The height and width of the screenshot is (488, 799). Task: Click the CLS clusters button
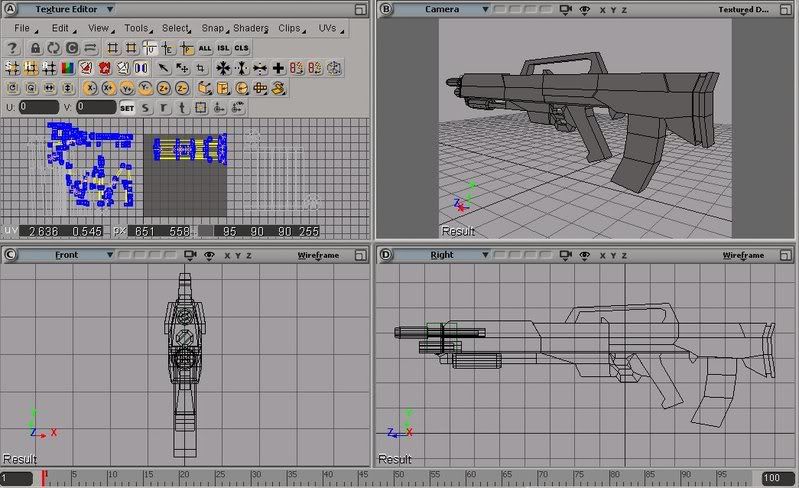click(x=242, y=48)
